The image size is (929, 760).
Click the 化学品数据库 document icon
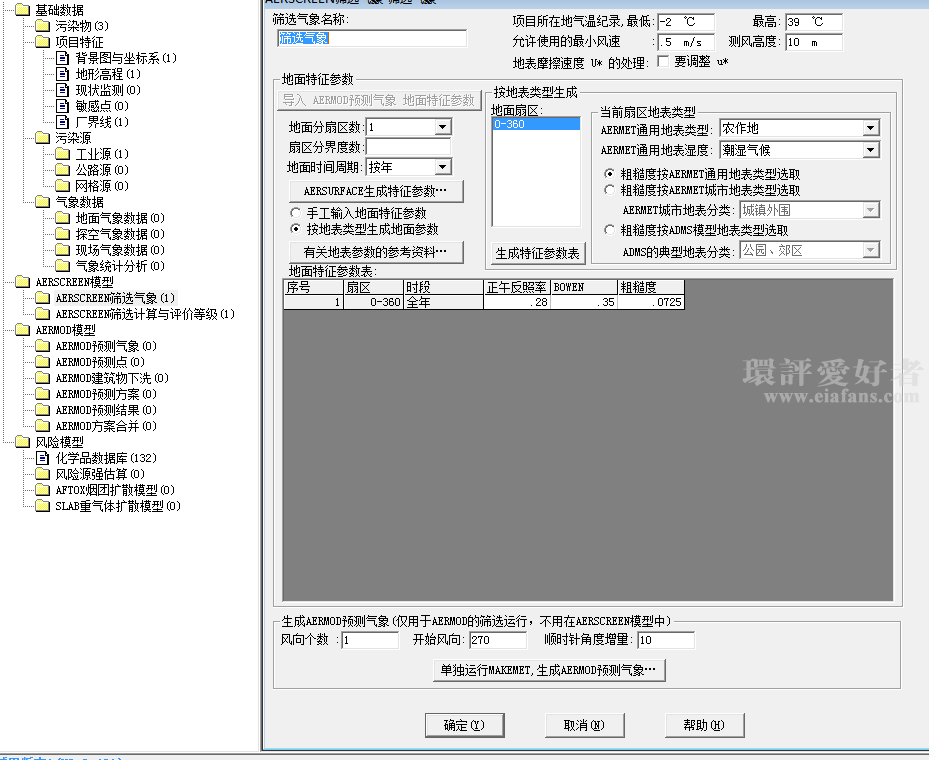coord(42,457)
